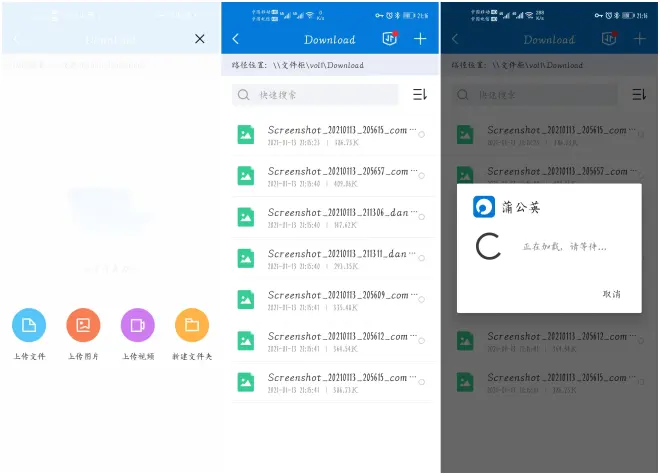The width and height of the screenshot is (660, 475).
Task: Click the 取消 cancel button in loading dialog
Action: [612, 294]
